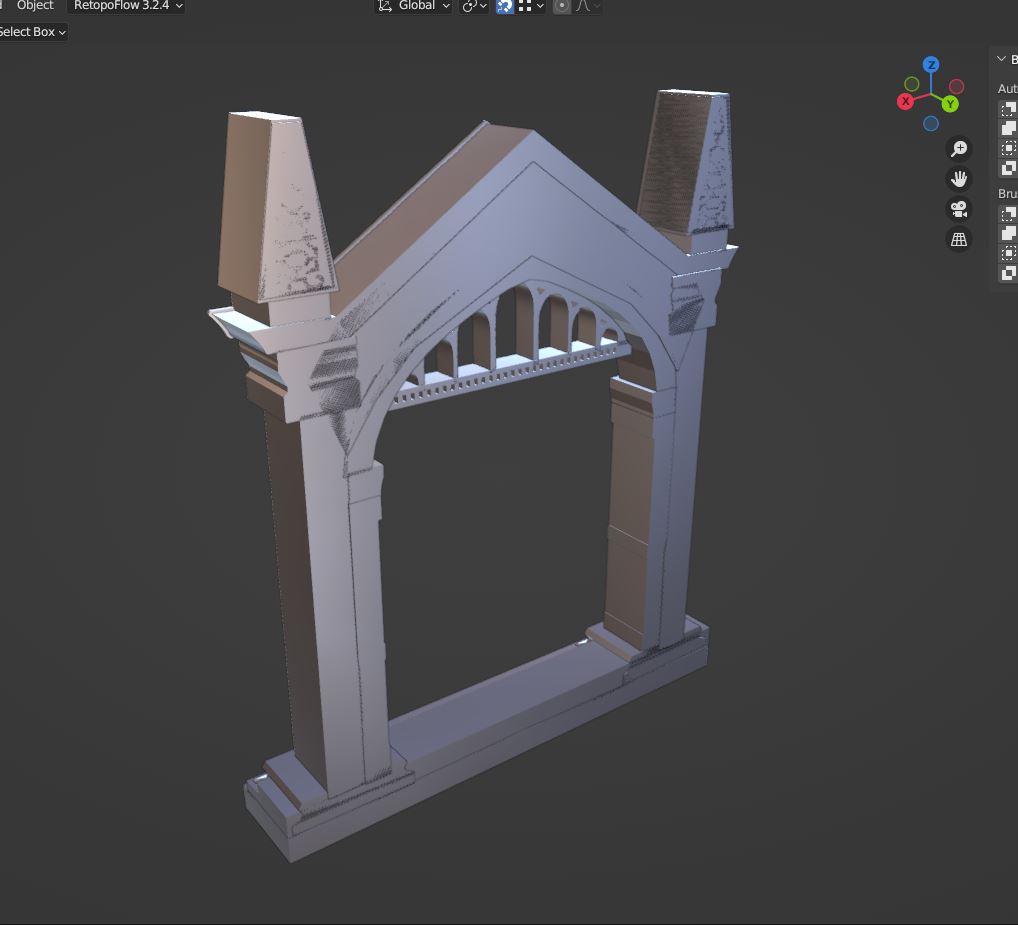This screenshot has width=1018, height=925.
Task: Switch perspective/orthographic with the grid icon
Action: (x=958, y=240)
